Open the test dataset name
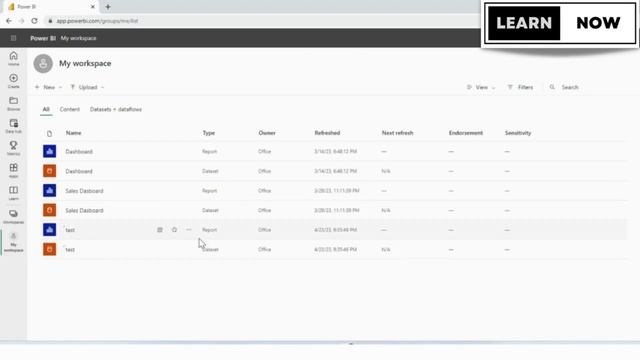 pos(70,249)
